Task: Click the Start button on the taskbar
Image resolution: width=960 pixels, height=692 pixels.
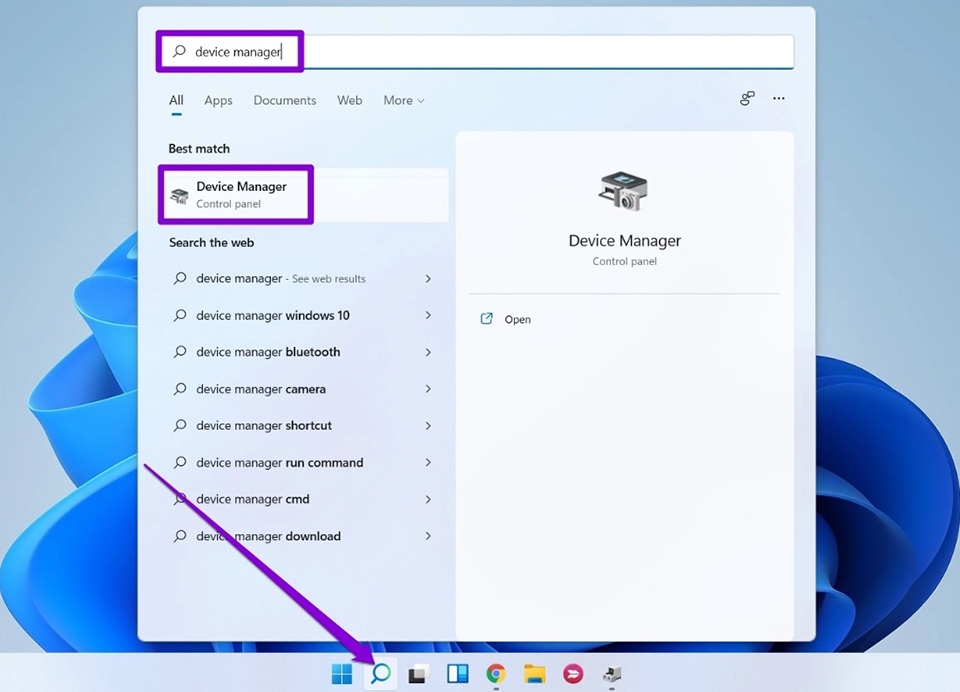Action: (341, 674)
